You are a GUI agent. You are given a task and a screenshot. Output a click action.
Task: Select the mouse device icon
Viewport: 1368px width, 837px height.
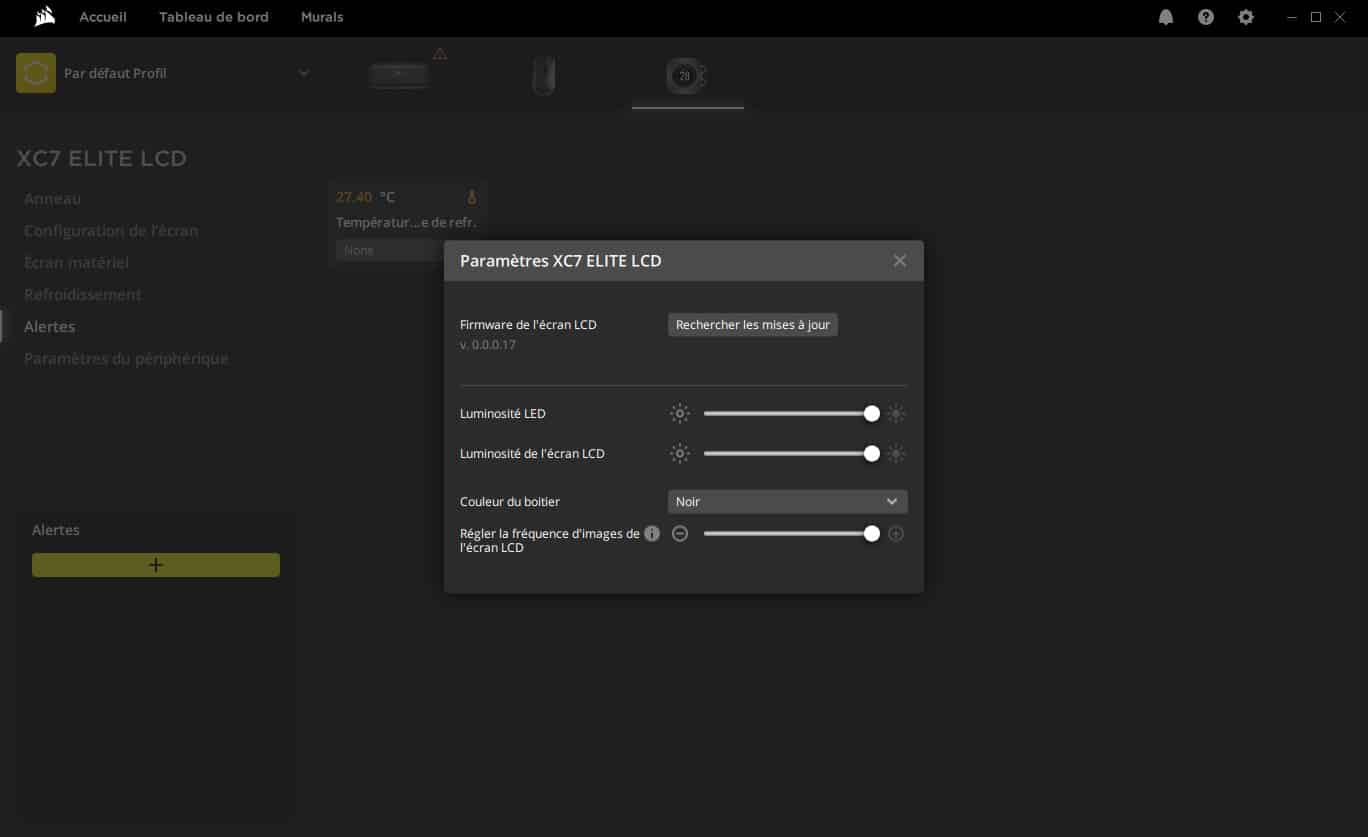(x=543, y=76)
